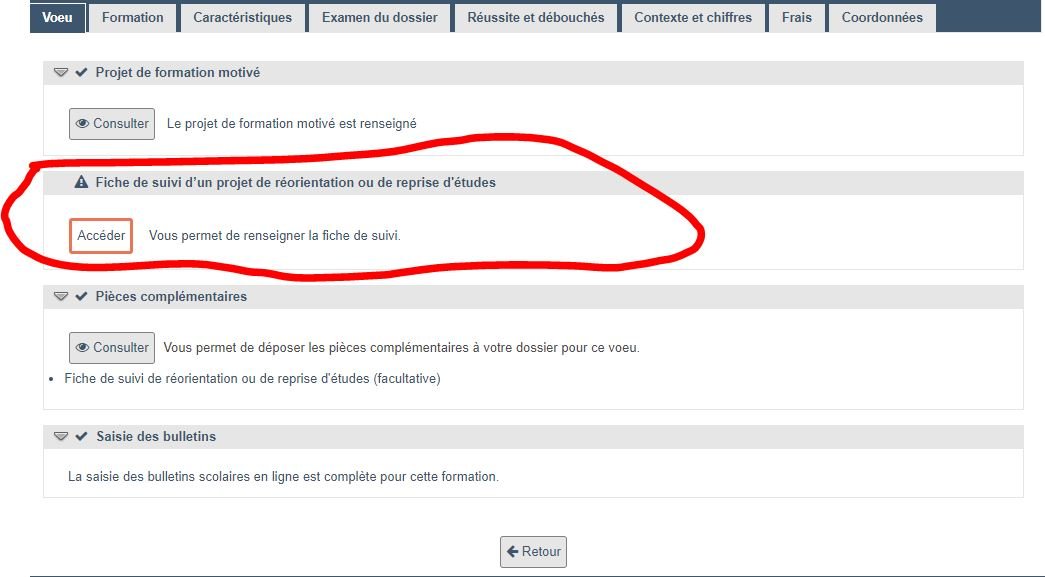Click the back arrow icon on Retour
1045x577 pixels.
point(513,551)
